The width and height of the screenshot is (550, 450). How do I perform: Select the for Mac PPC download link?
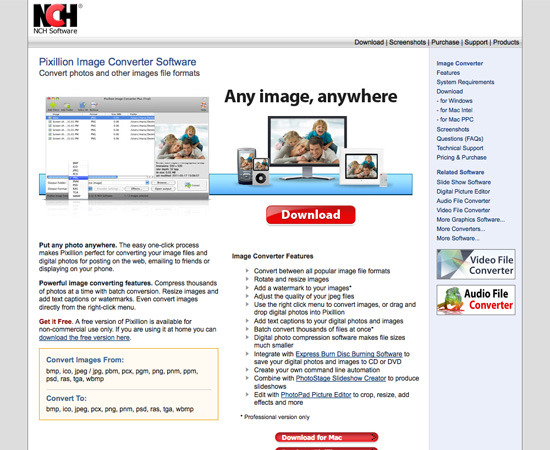point(455,120)
